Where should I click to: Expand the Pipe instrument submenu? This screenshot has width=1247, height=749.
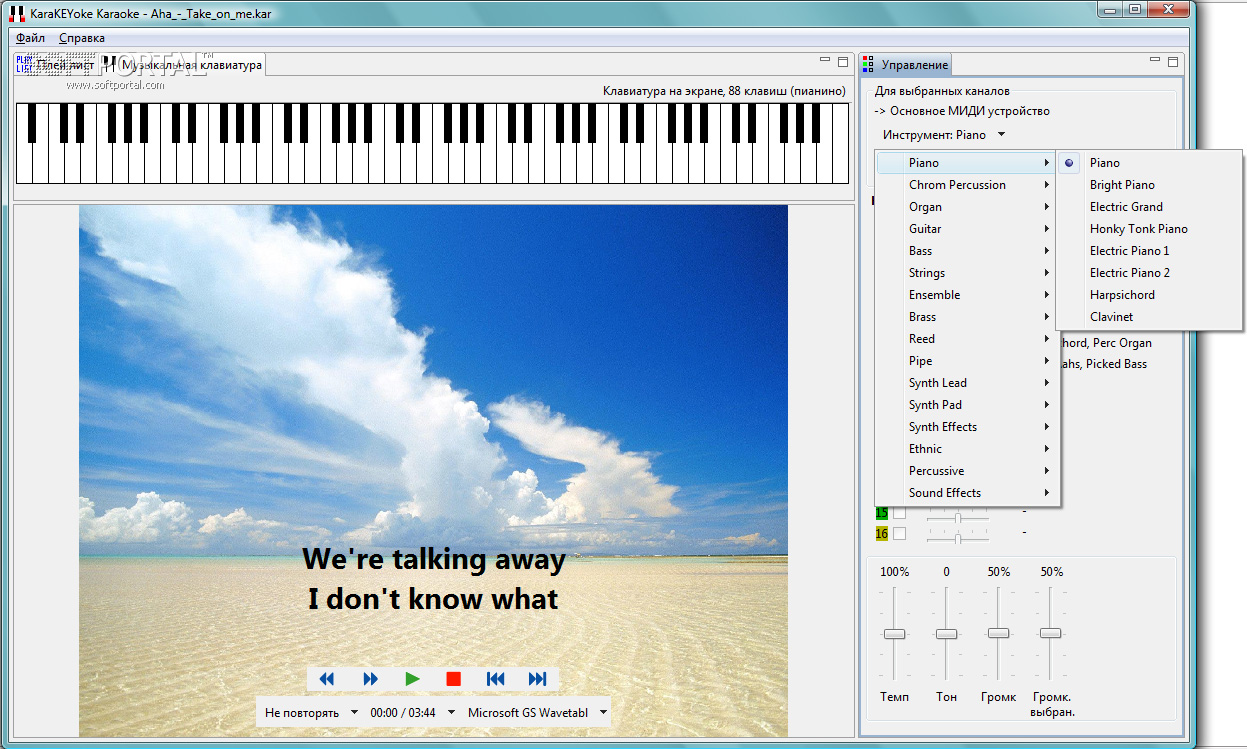click(x=967, y=361)
